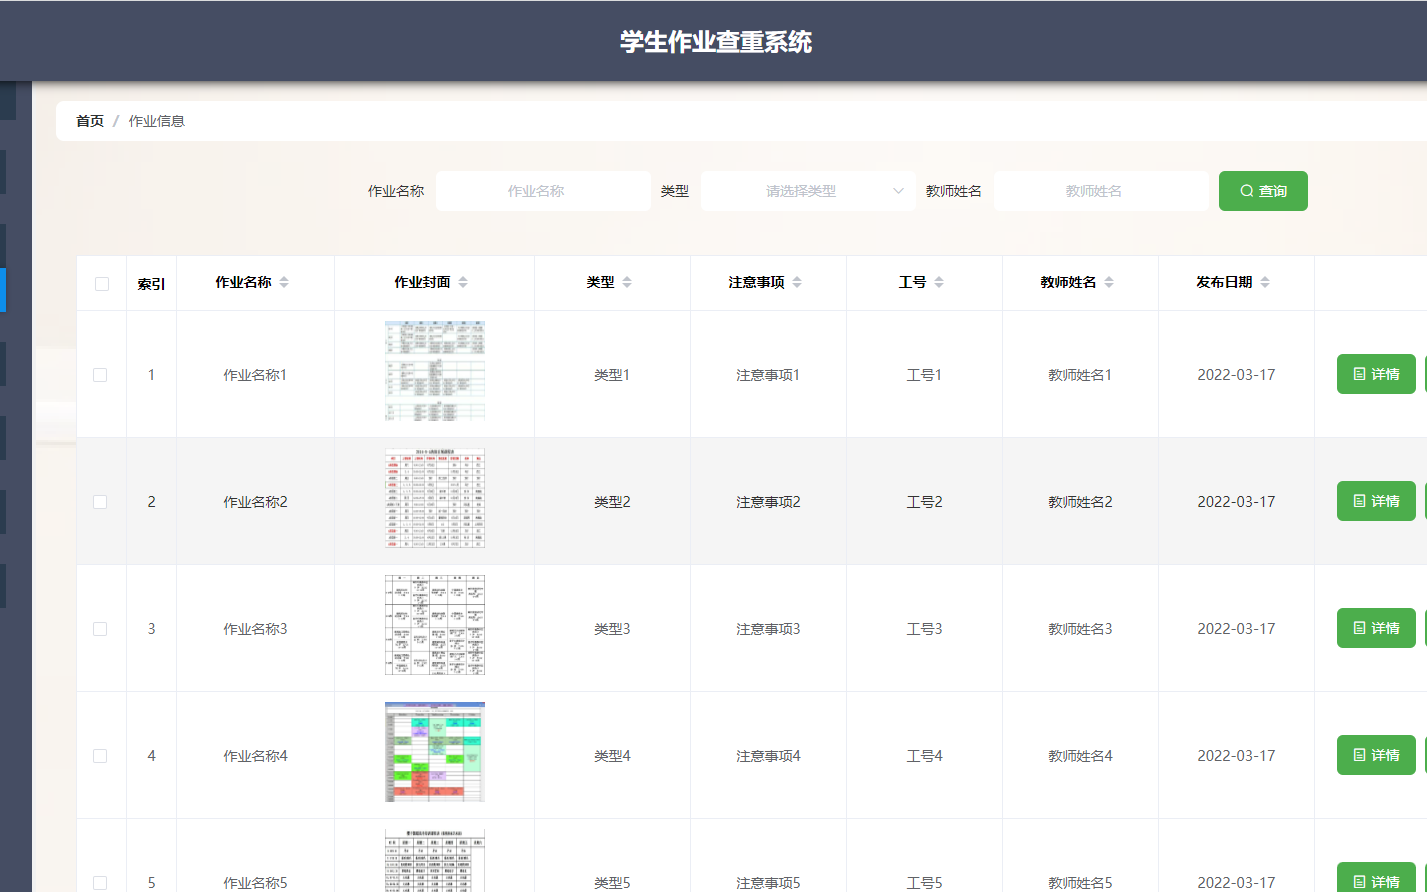Viewport: 1427px width, 892px height.
Task: Sort by 工号 column arrows
Action: tap(939, 283)
